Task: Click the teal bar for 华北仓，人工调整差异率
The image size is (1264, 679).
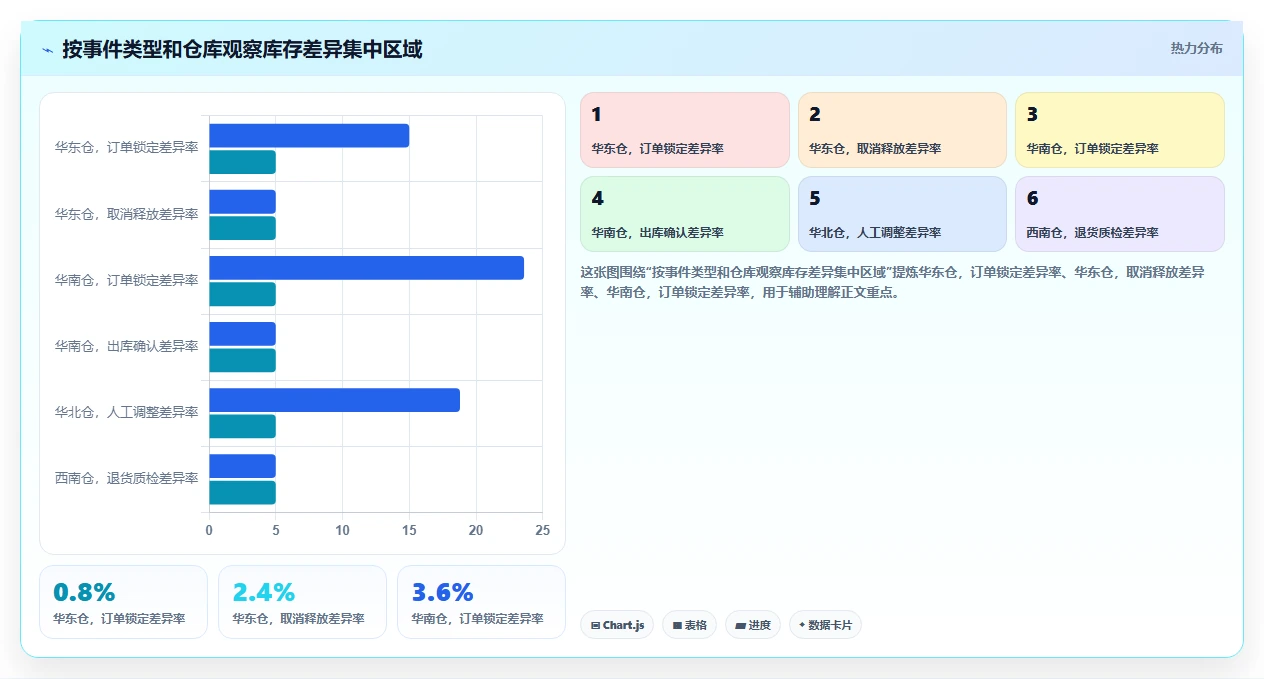Action: [242, 426]
